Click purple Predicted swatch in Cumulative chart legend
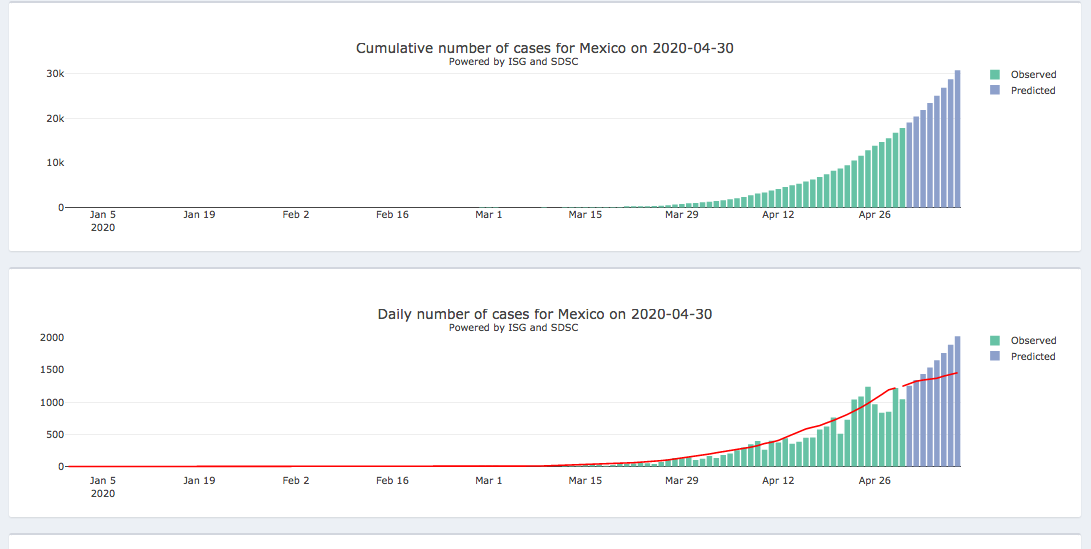This screenshot has height=549, width=1091. [995, 91]
